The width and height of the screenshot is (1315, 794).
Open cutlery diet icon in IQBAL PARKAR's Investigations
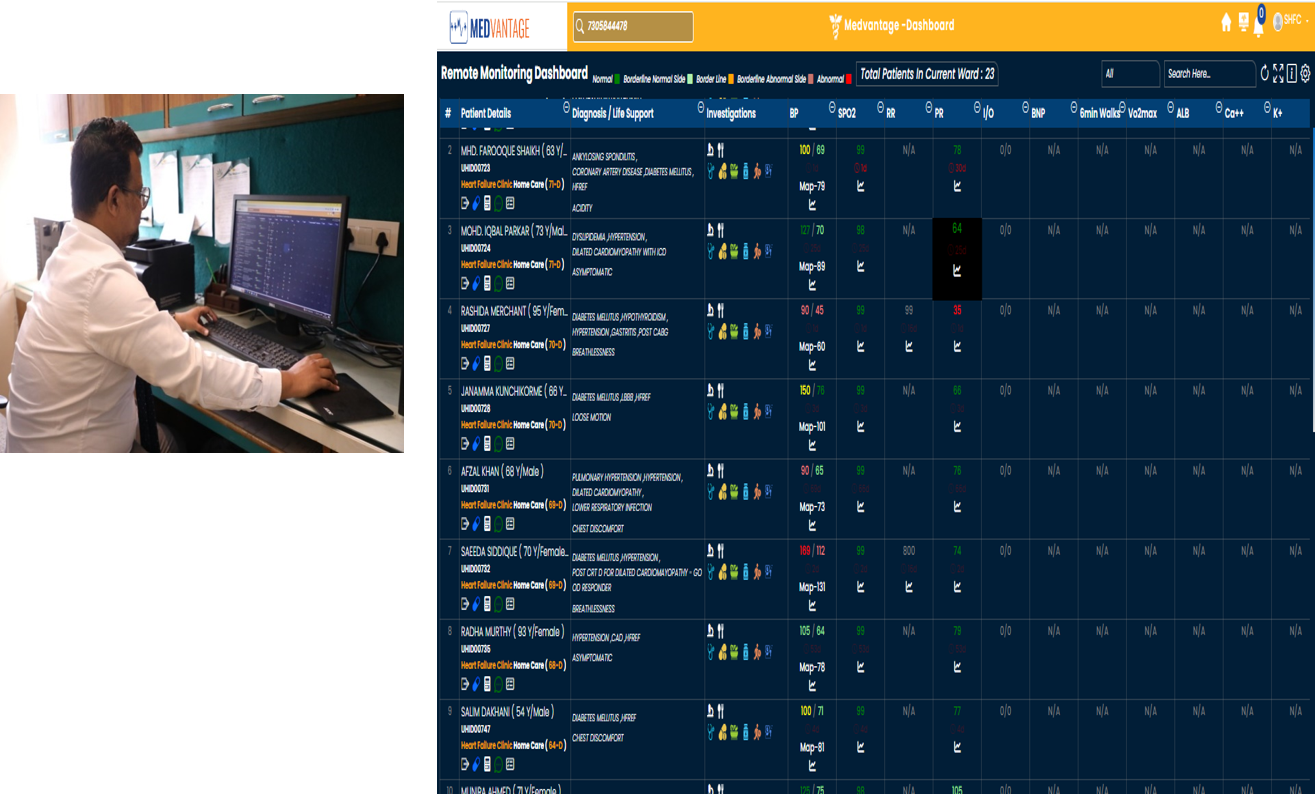pos(720,231)
